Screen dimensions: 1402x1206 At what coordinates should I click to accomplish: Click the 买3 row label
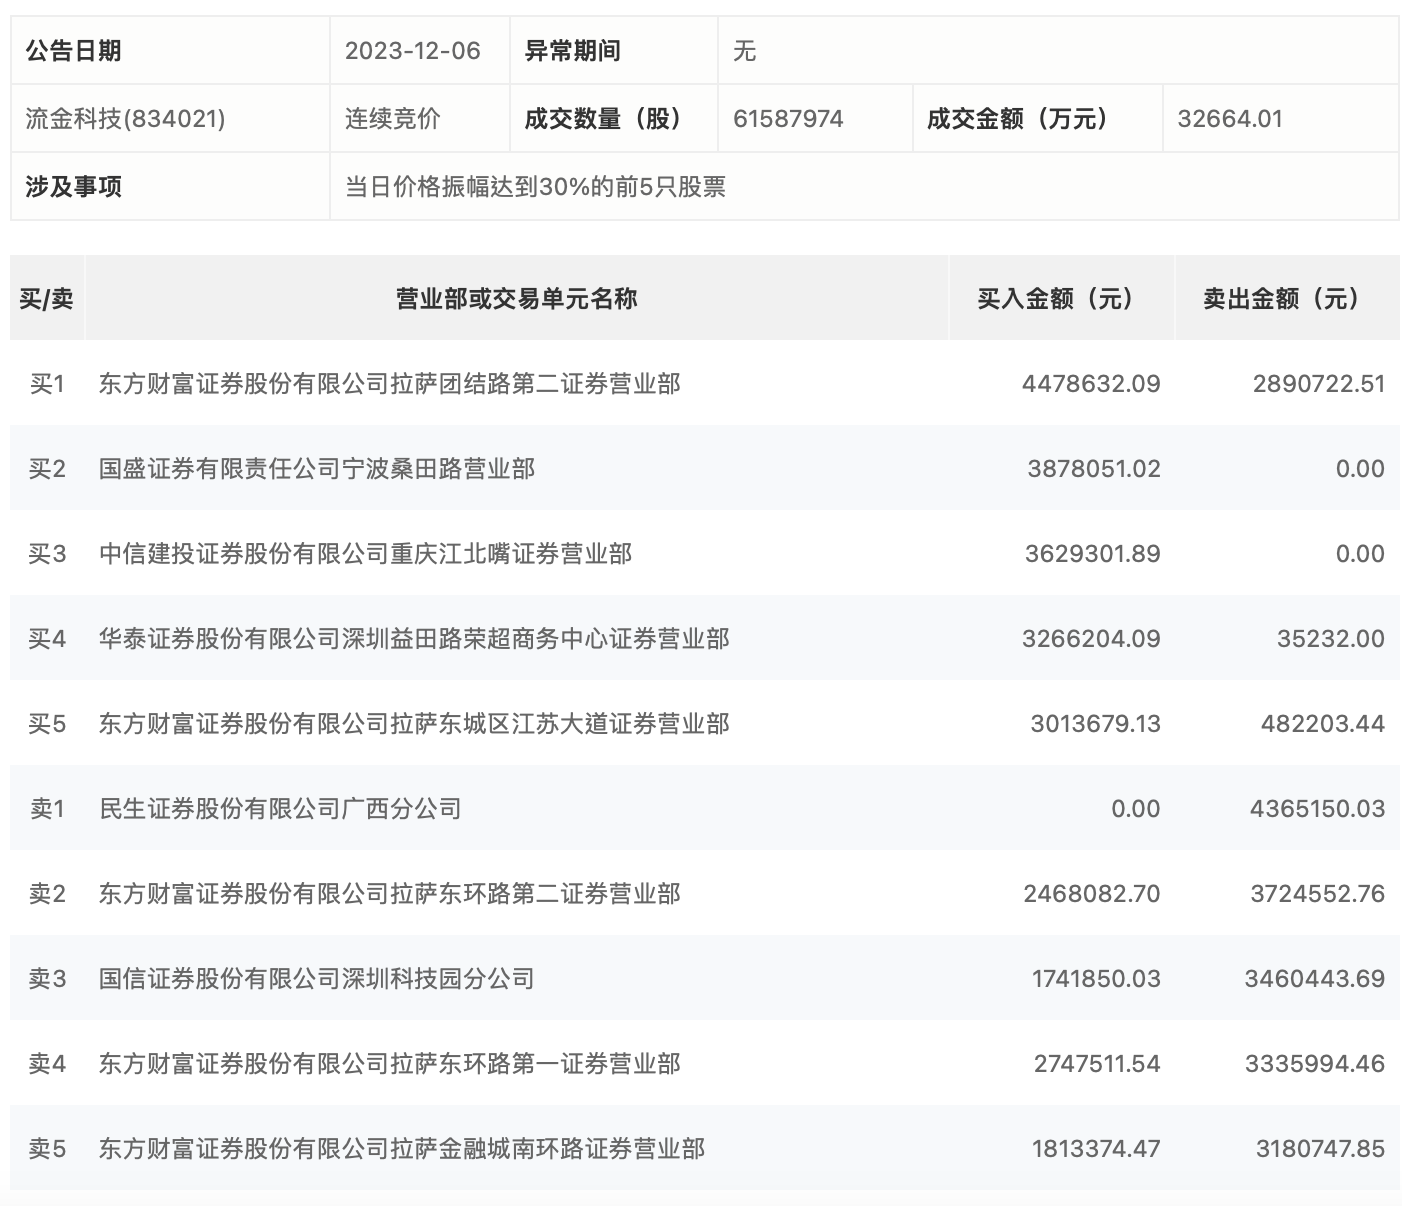[47, 554]
